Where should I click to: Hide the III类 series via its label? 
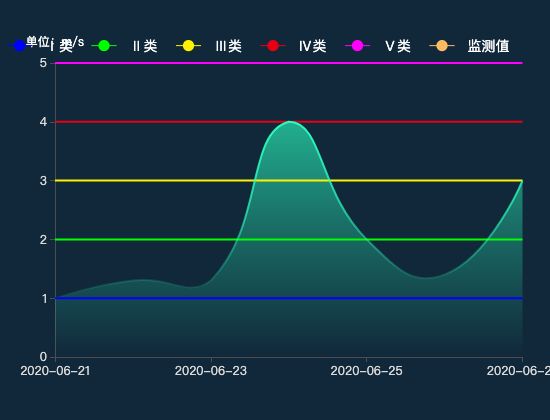[x=228, y=46]
